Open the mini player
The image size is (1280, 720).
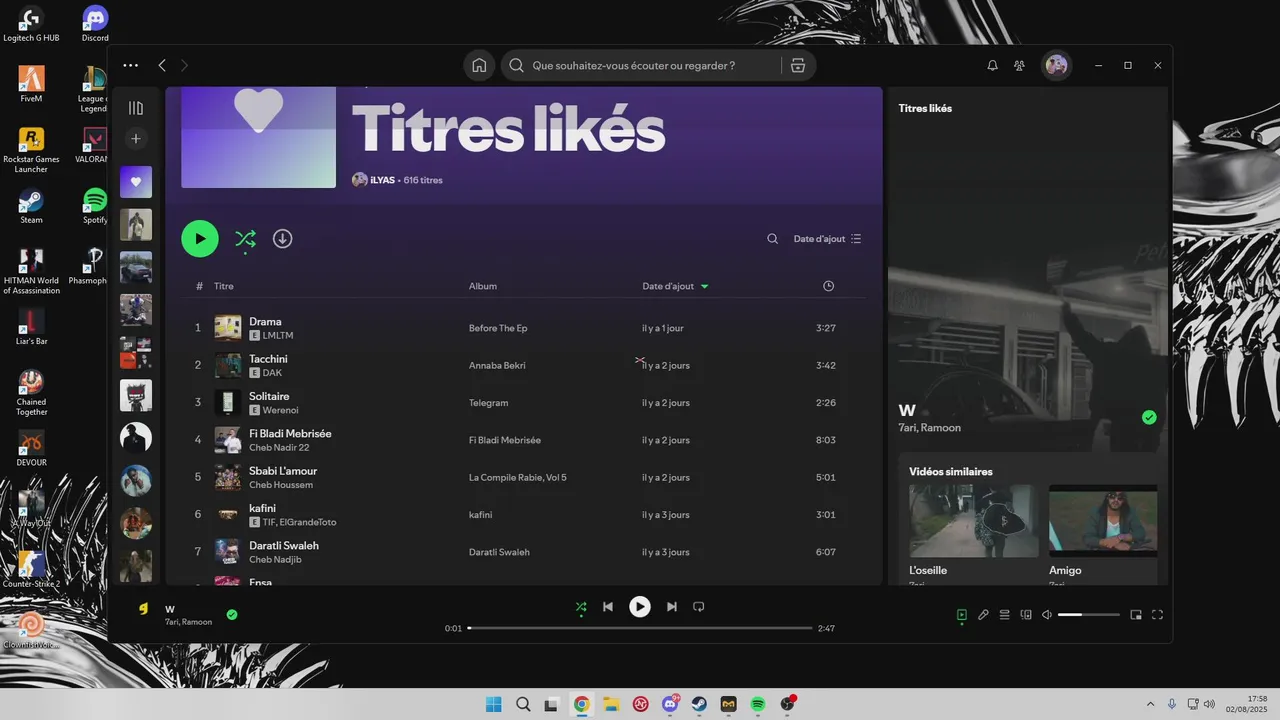click(x=1136, y=615)
